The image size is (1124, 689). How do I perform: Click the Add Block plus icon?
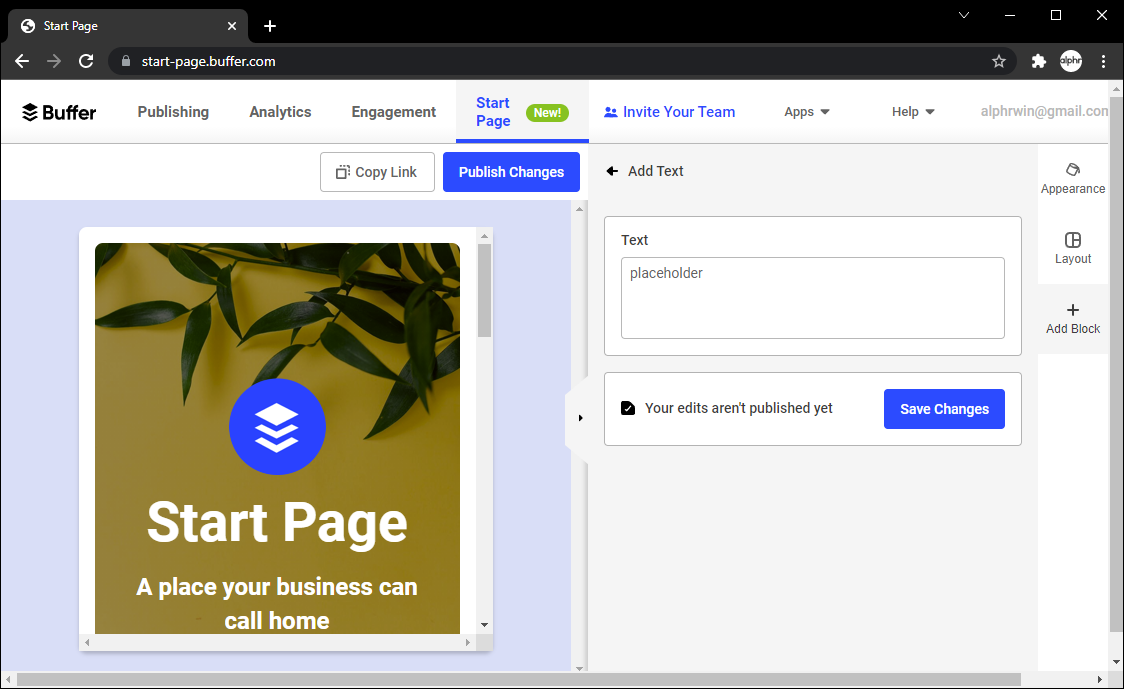pyautogui.click(x=1073, y=310)
